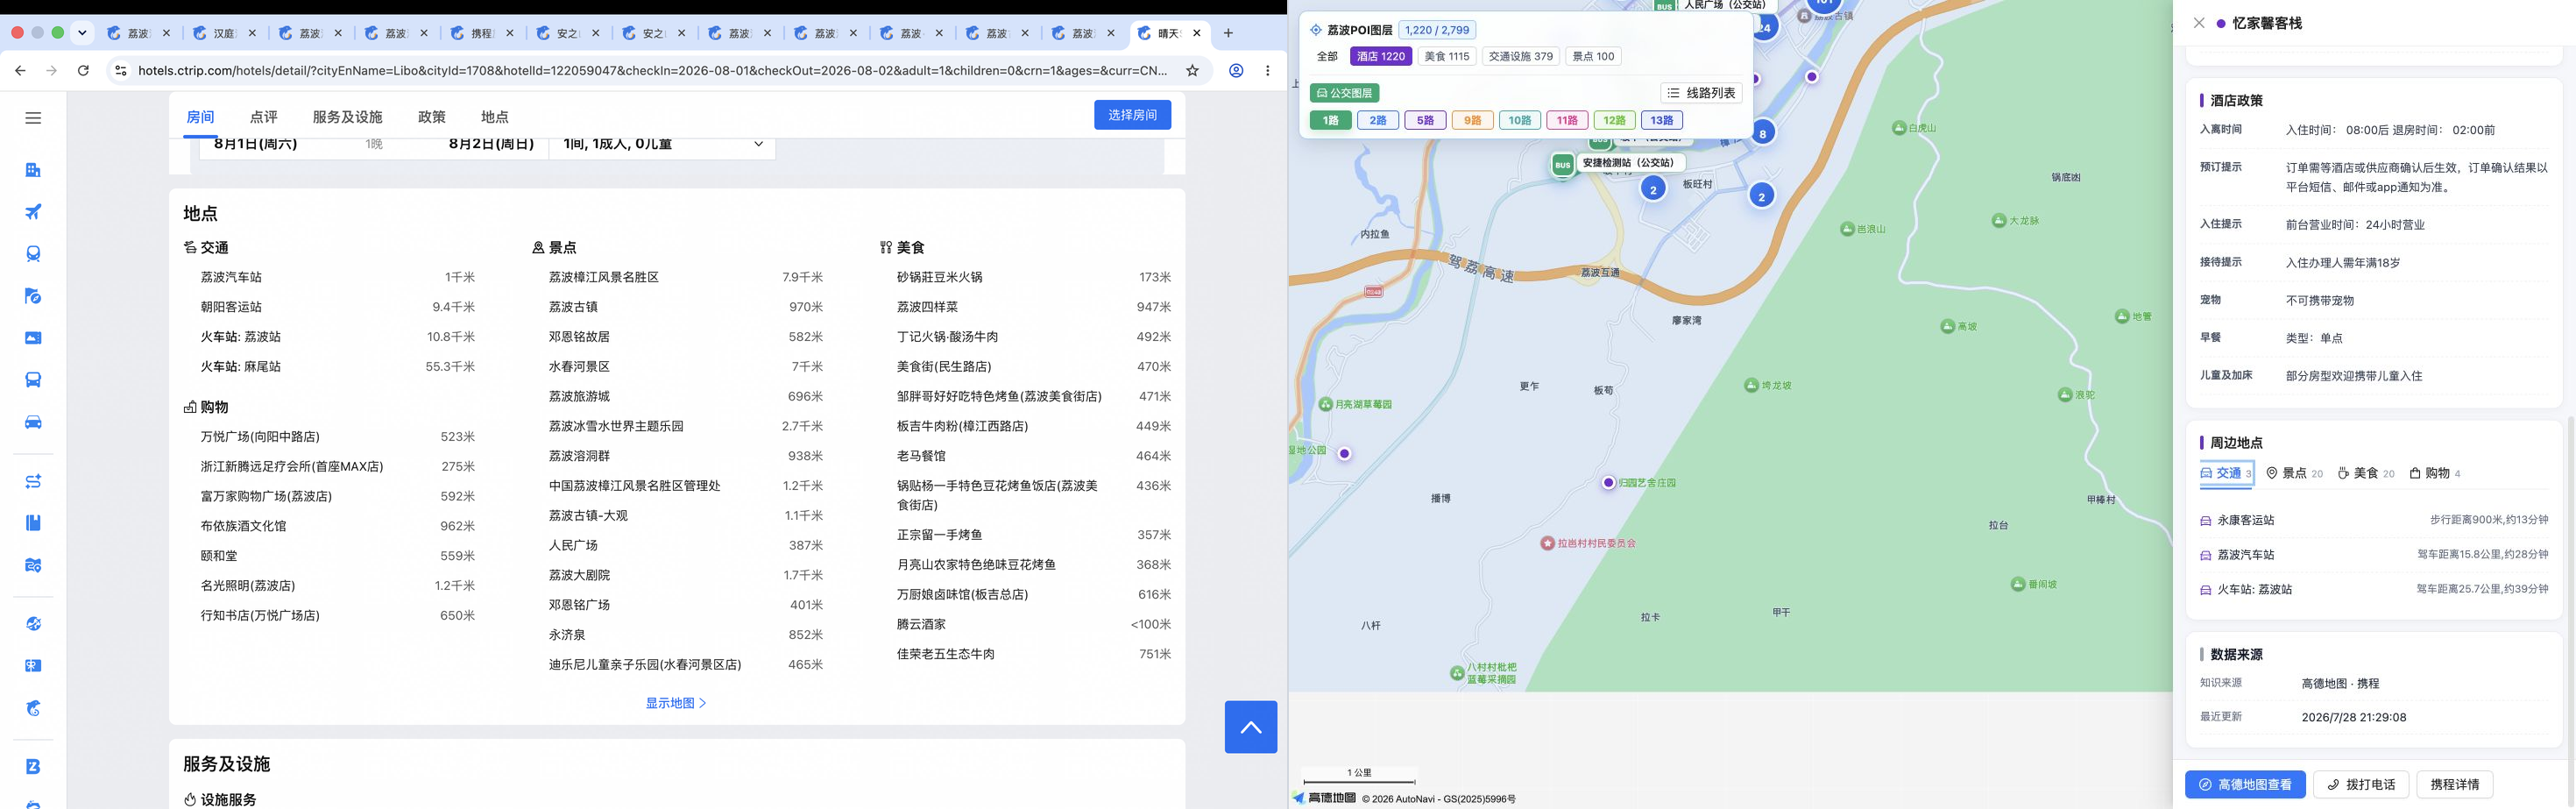2576x809 pixels.
Task: Toggle bus route 10路
Action: (x=1519, y=121)
